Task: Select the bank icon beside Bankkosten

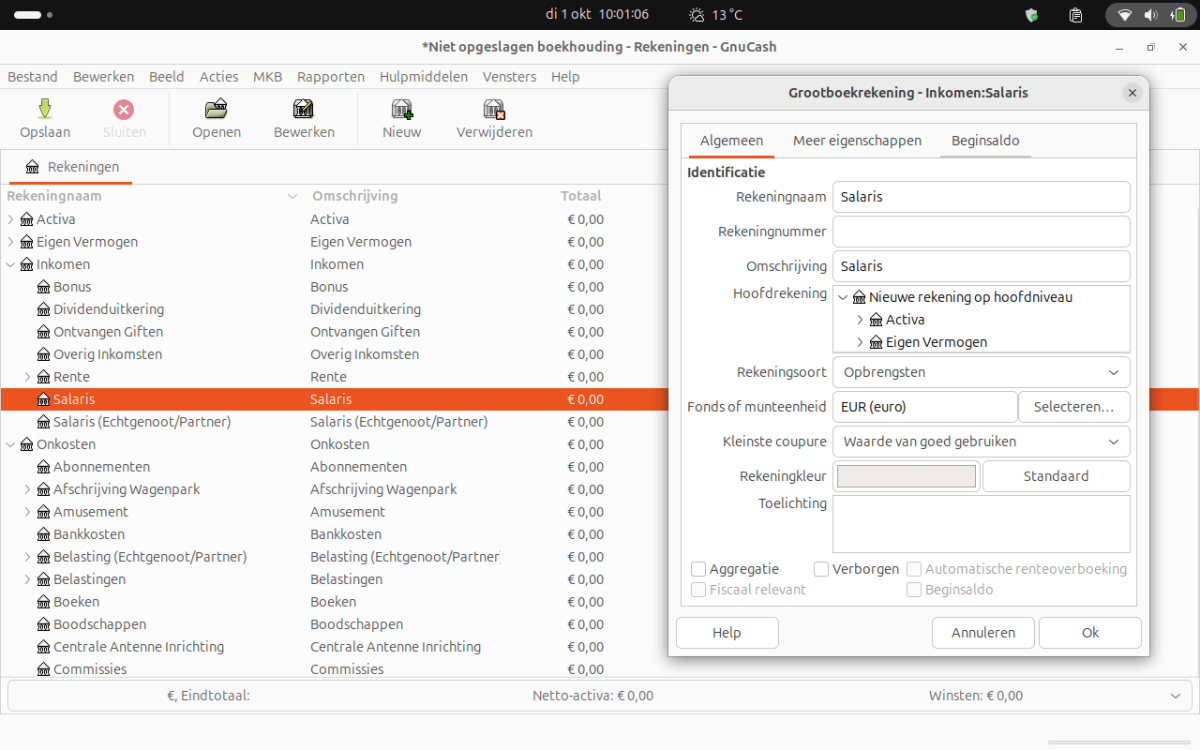Action: [44, 534]
